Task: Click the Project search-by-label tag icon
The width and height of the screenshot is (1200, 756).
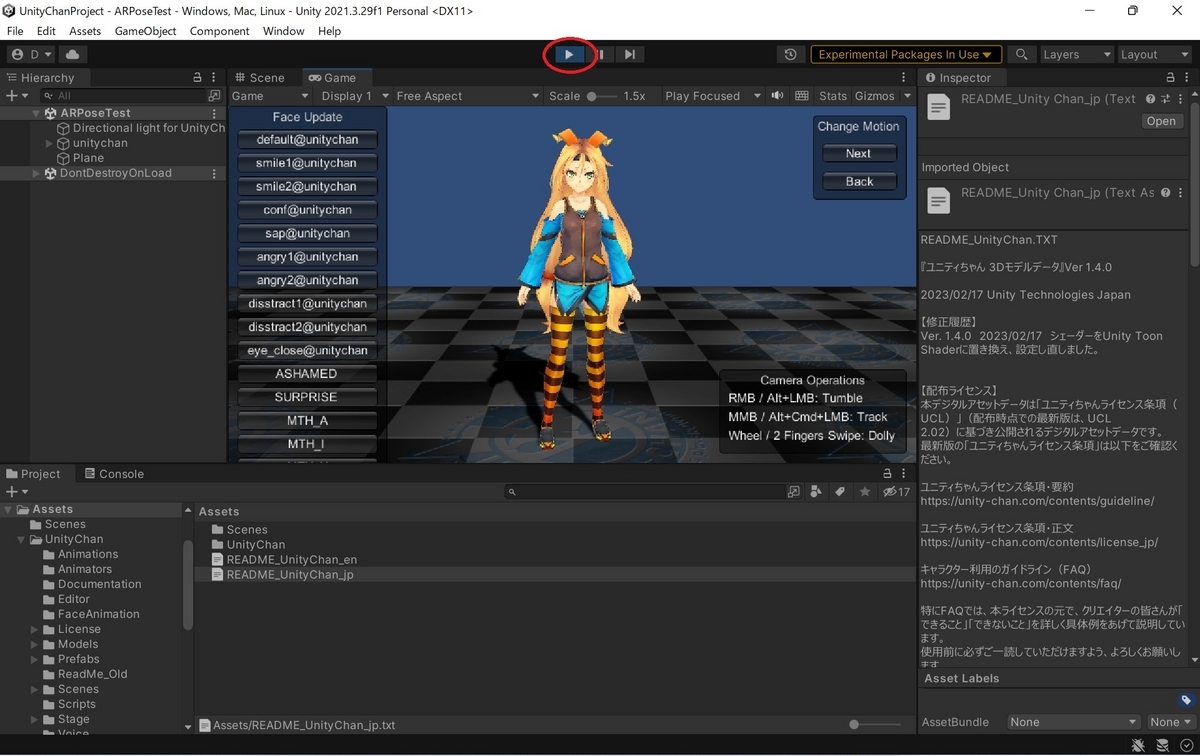Action: [x=840, y=492]
